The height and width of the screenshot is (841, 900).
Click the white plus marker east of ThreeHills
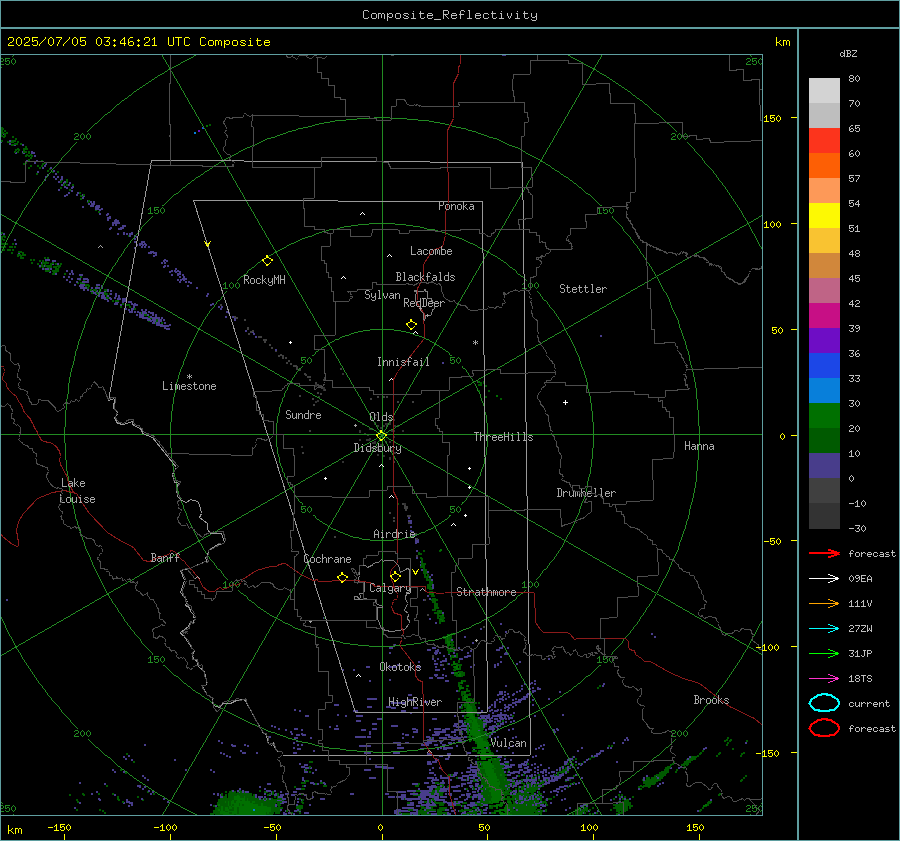coord(565,402)
